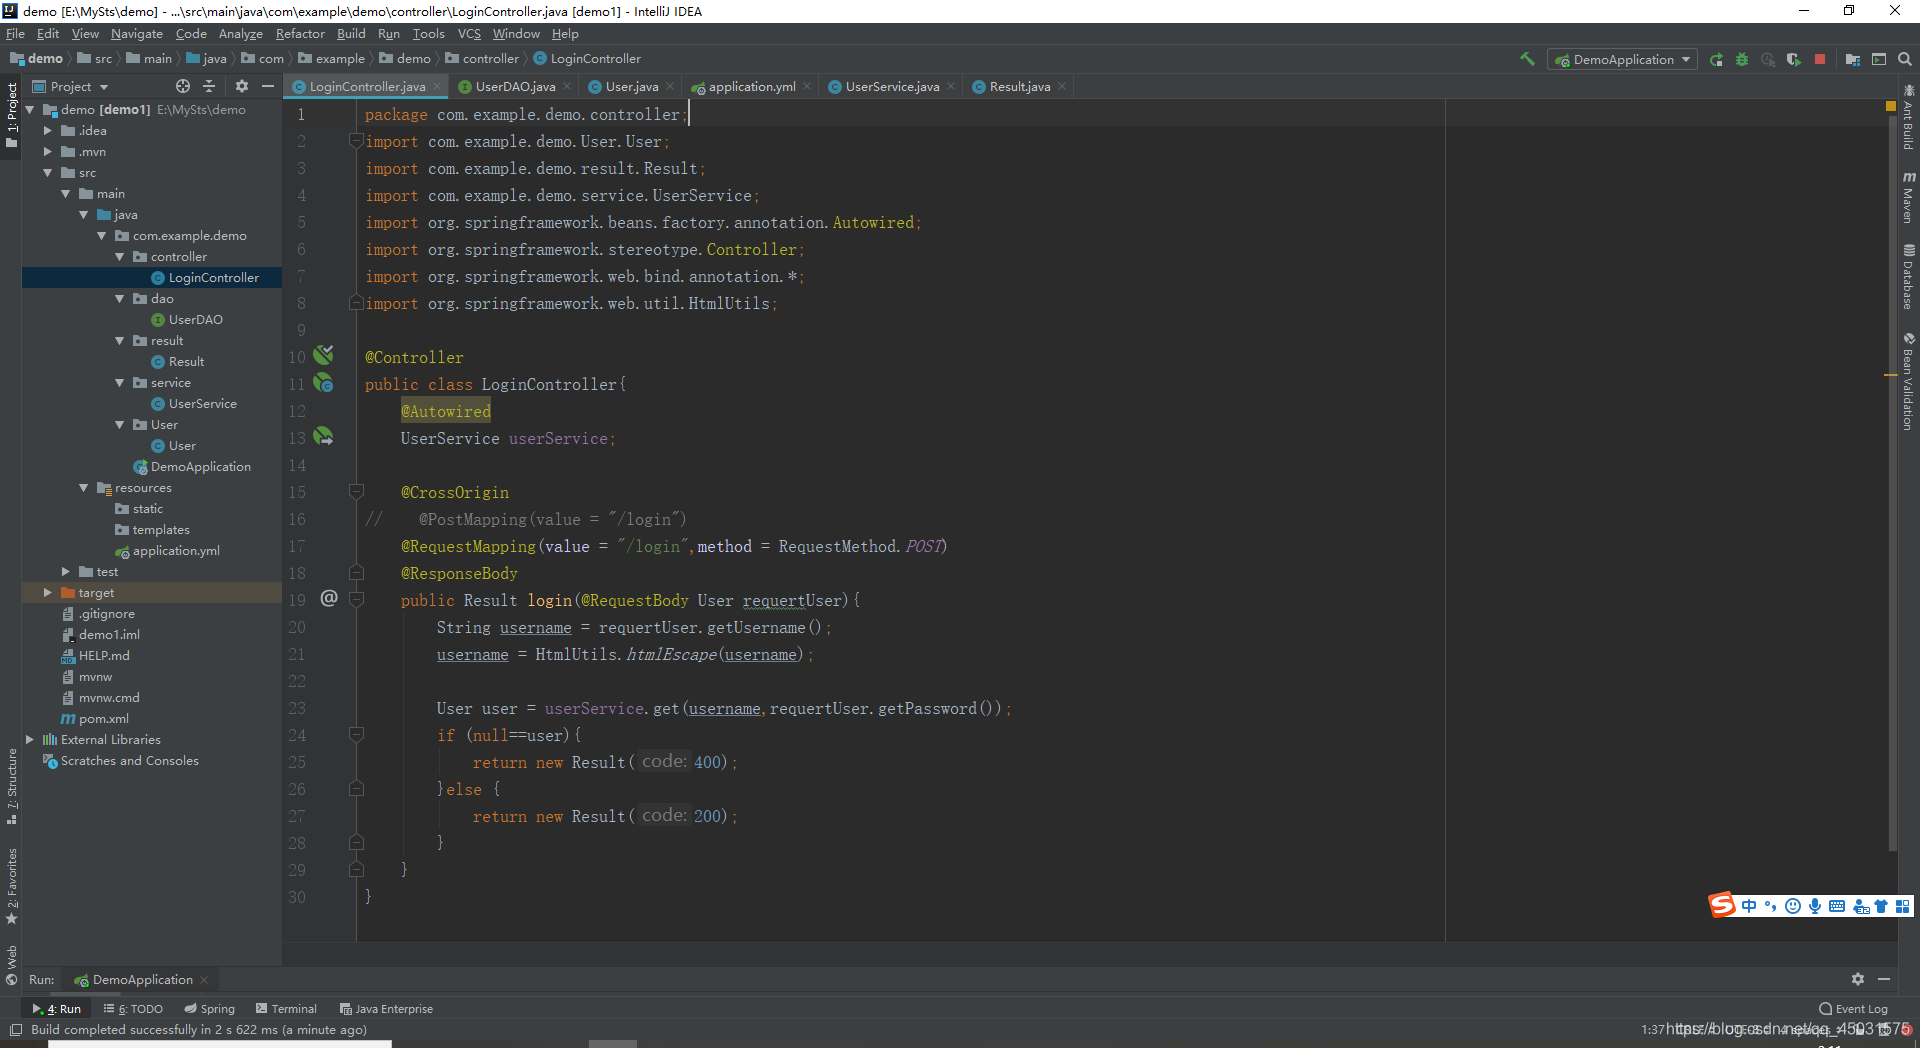Close the LoginController.java editor tab
This screenshot has width=1920, height=1048.
(437, 87)
